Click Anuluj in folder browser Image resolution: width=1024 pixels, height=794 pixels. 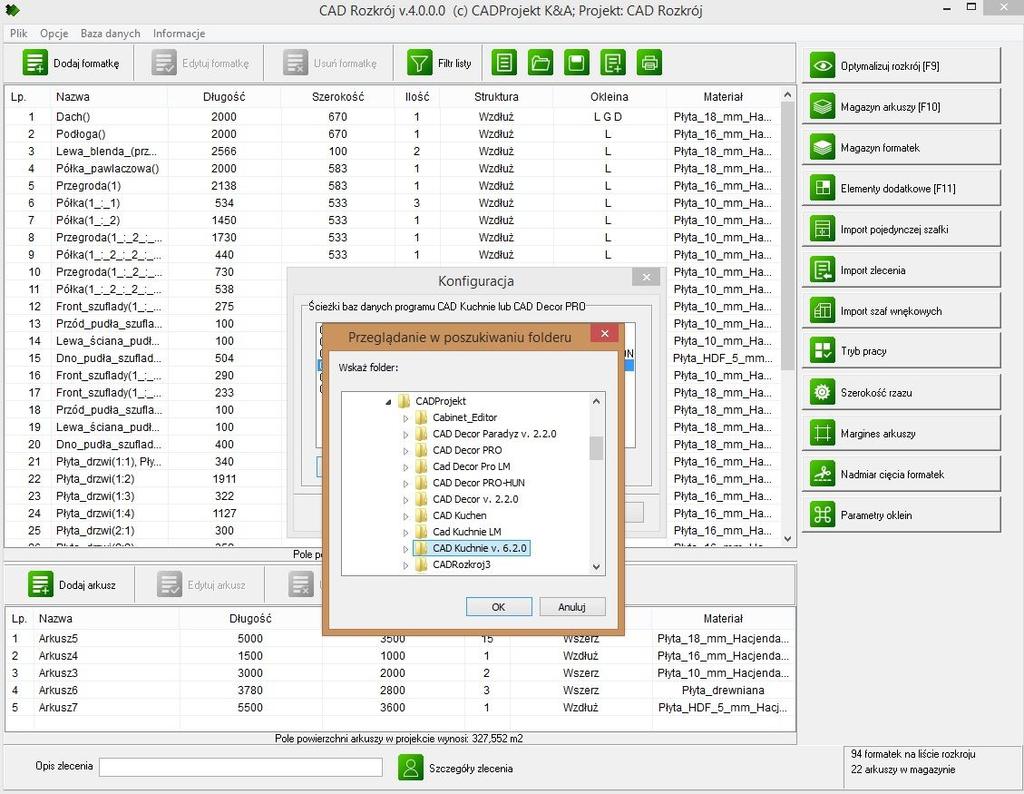[x=571, y=607]
